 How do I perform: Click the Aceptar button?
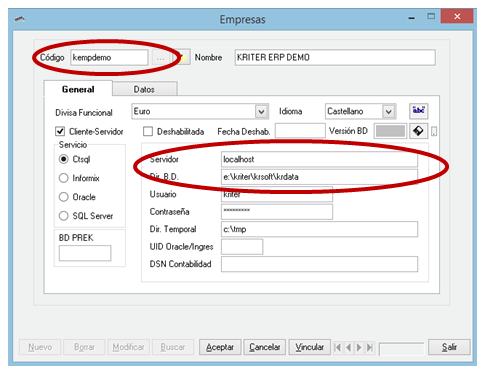(x=220, y=347)
